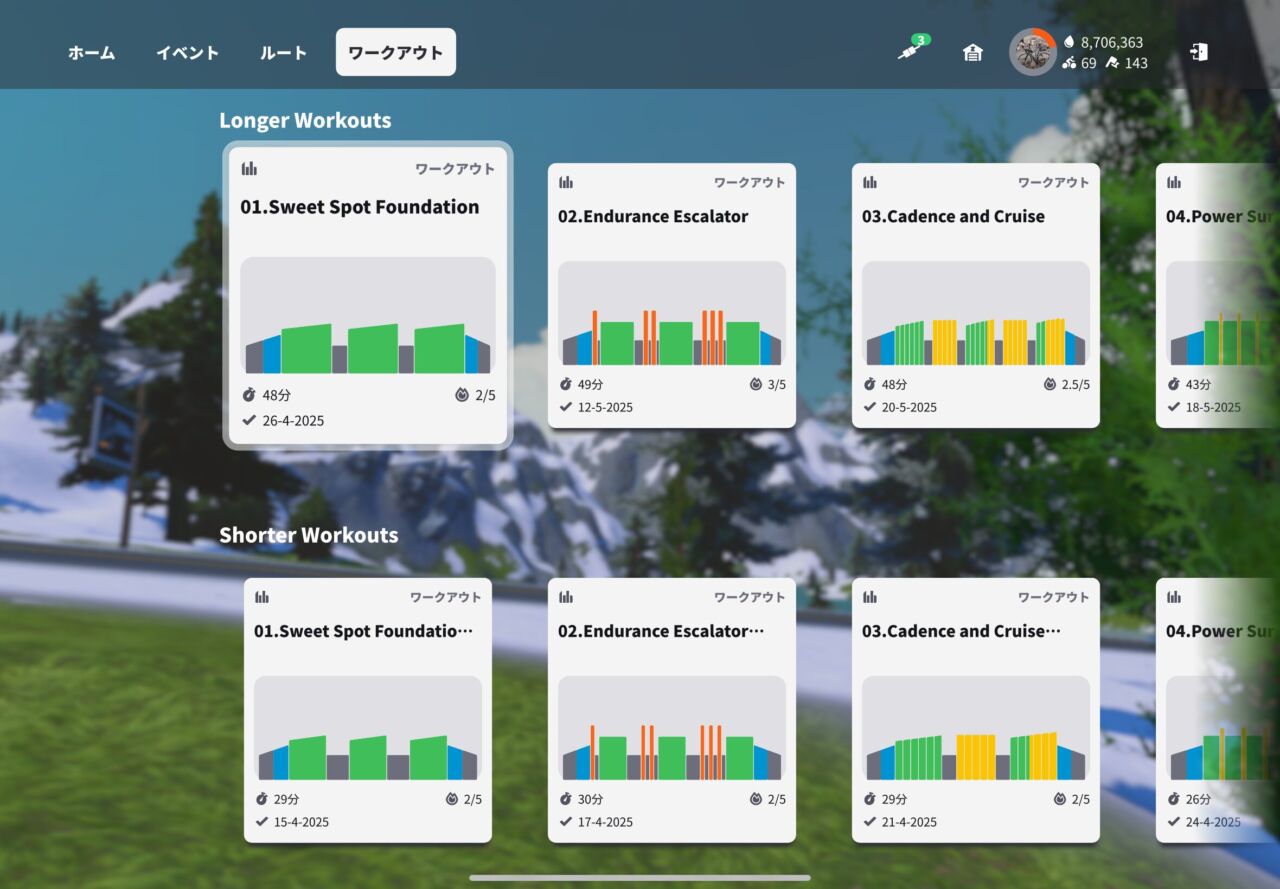Click the bar chart icon on 49分 Endurance card
Screen dimensions: 1280x889
566,182
